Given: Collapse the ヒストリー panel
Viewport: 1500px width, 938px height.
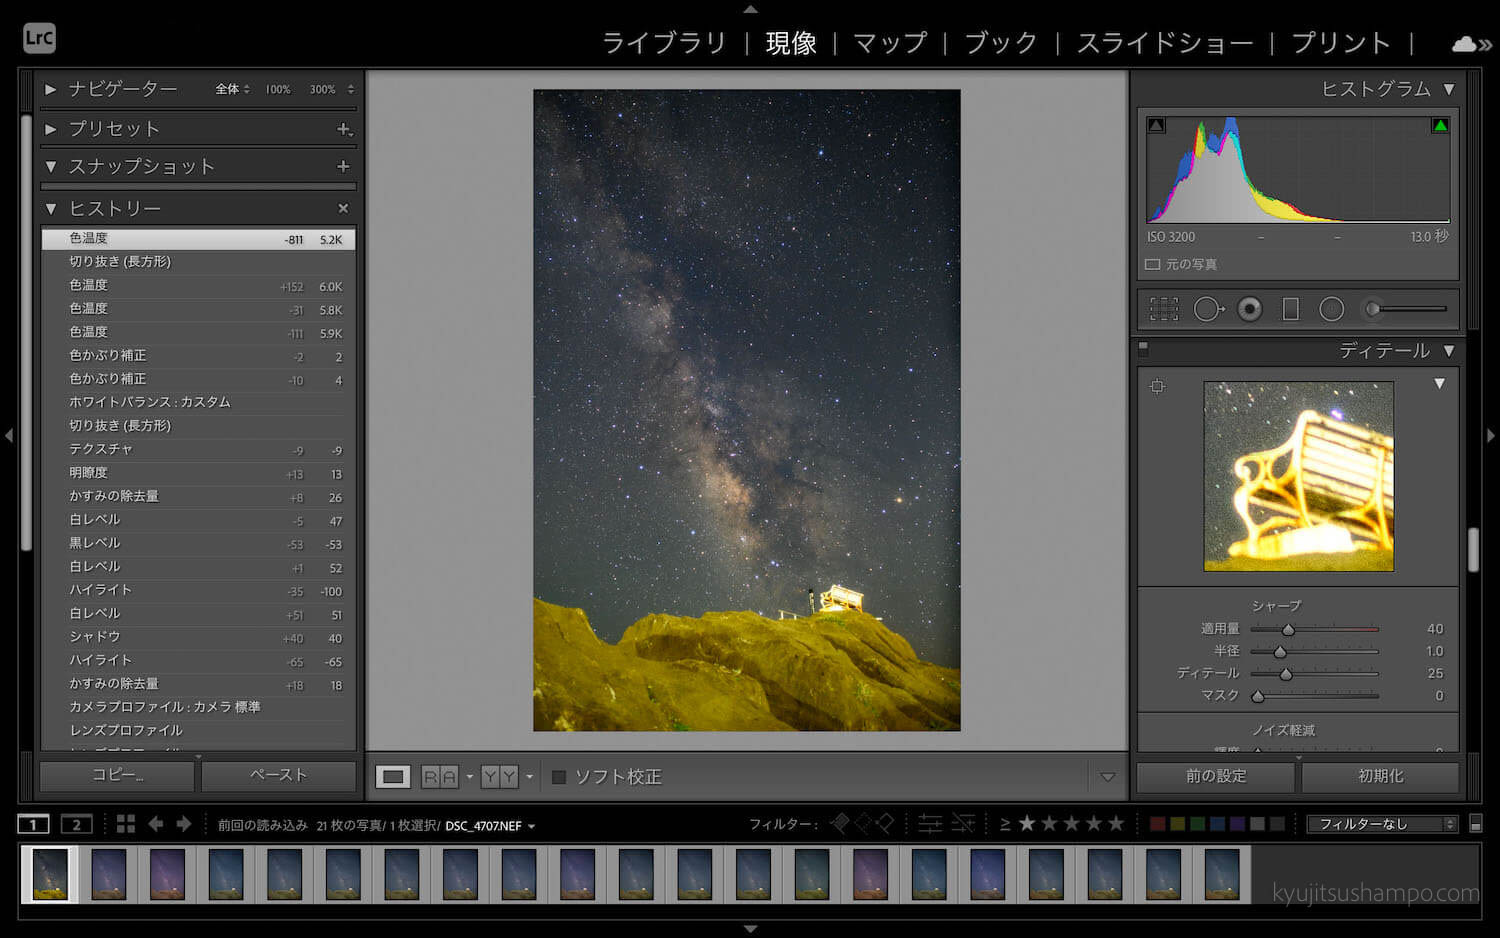Looking at the screenshot, I should (50, 208).
